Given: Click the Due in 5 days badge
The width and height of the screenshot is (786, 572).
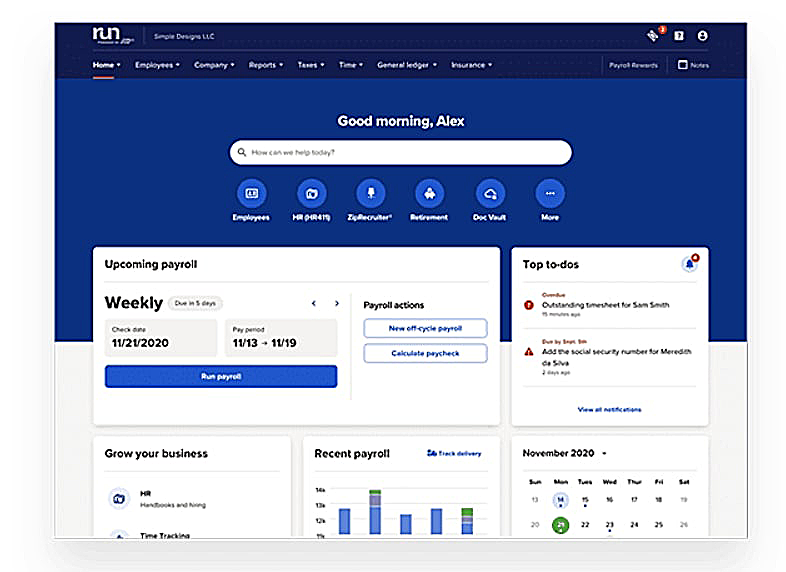Looking at the screenshot, I should click(x=195, y=303).
